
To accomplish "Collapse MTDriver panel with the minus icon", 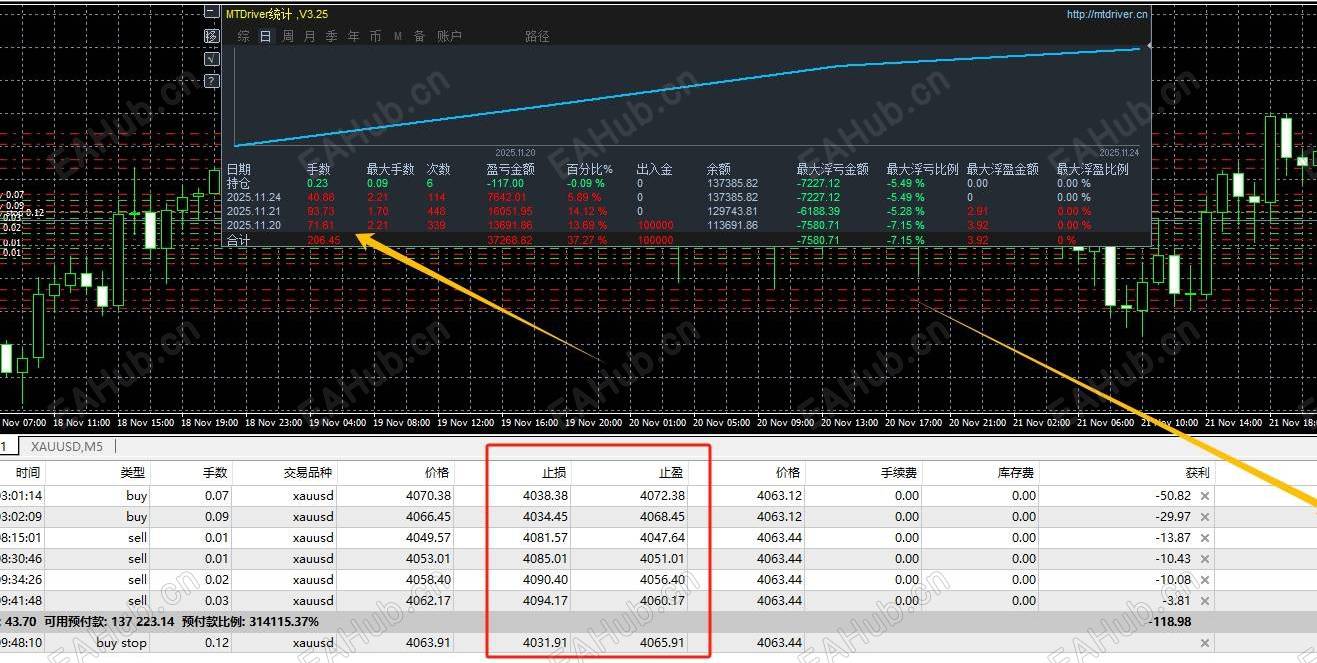I will tap(211, 14).
